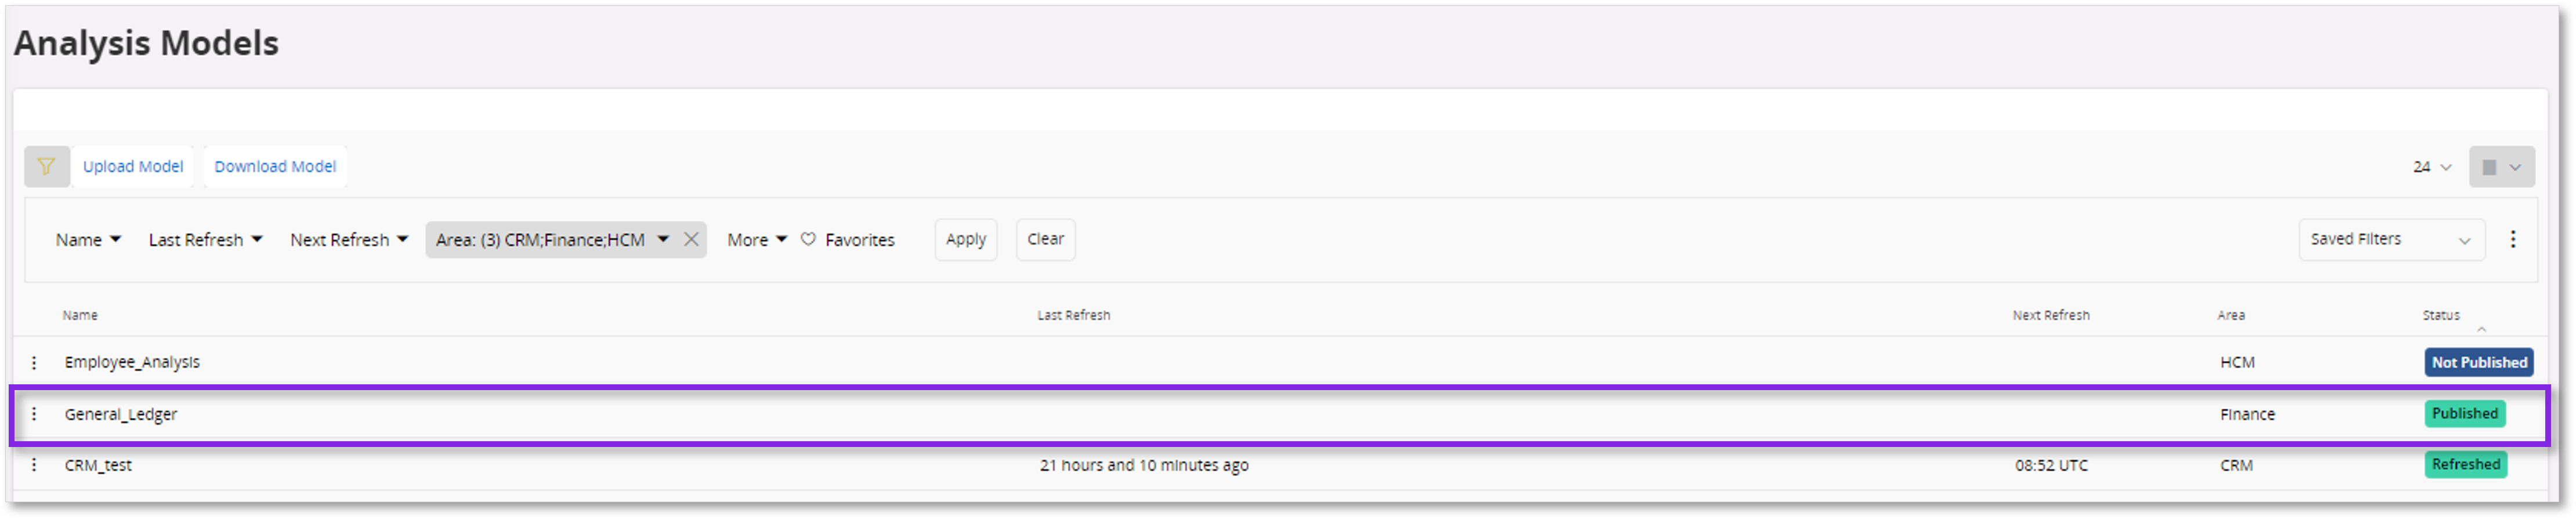
Task: Open the Area filter dropdown
Action: pyautogui.click(x=662, y=239)
